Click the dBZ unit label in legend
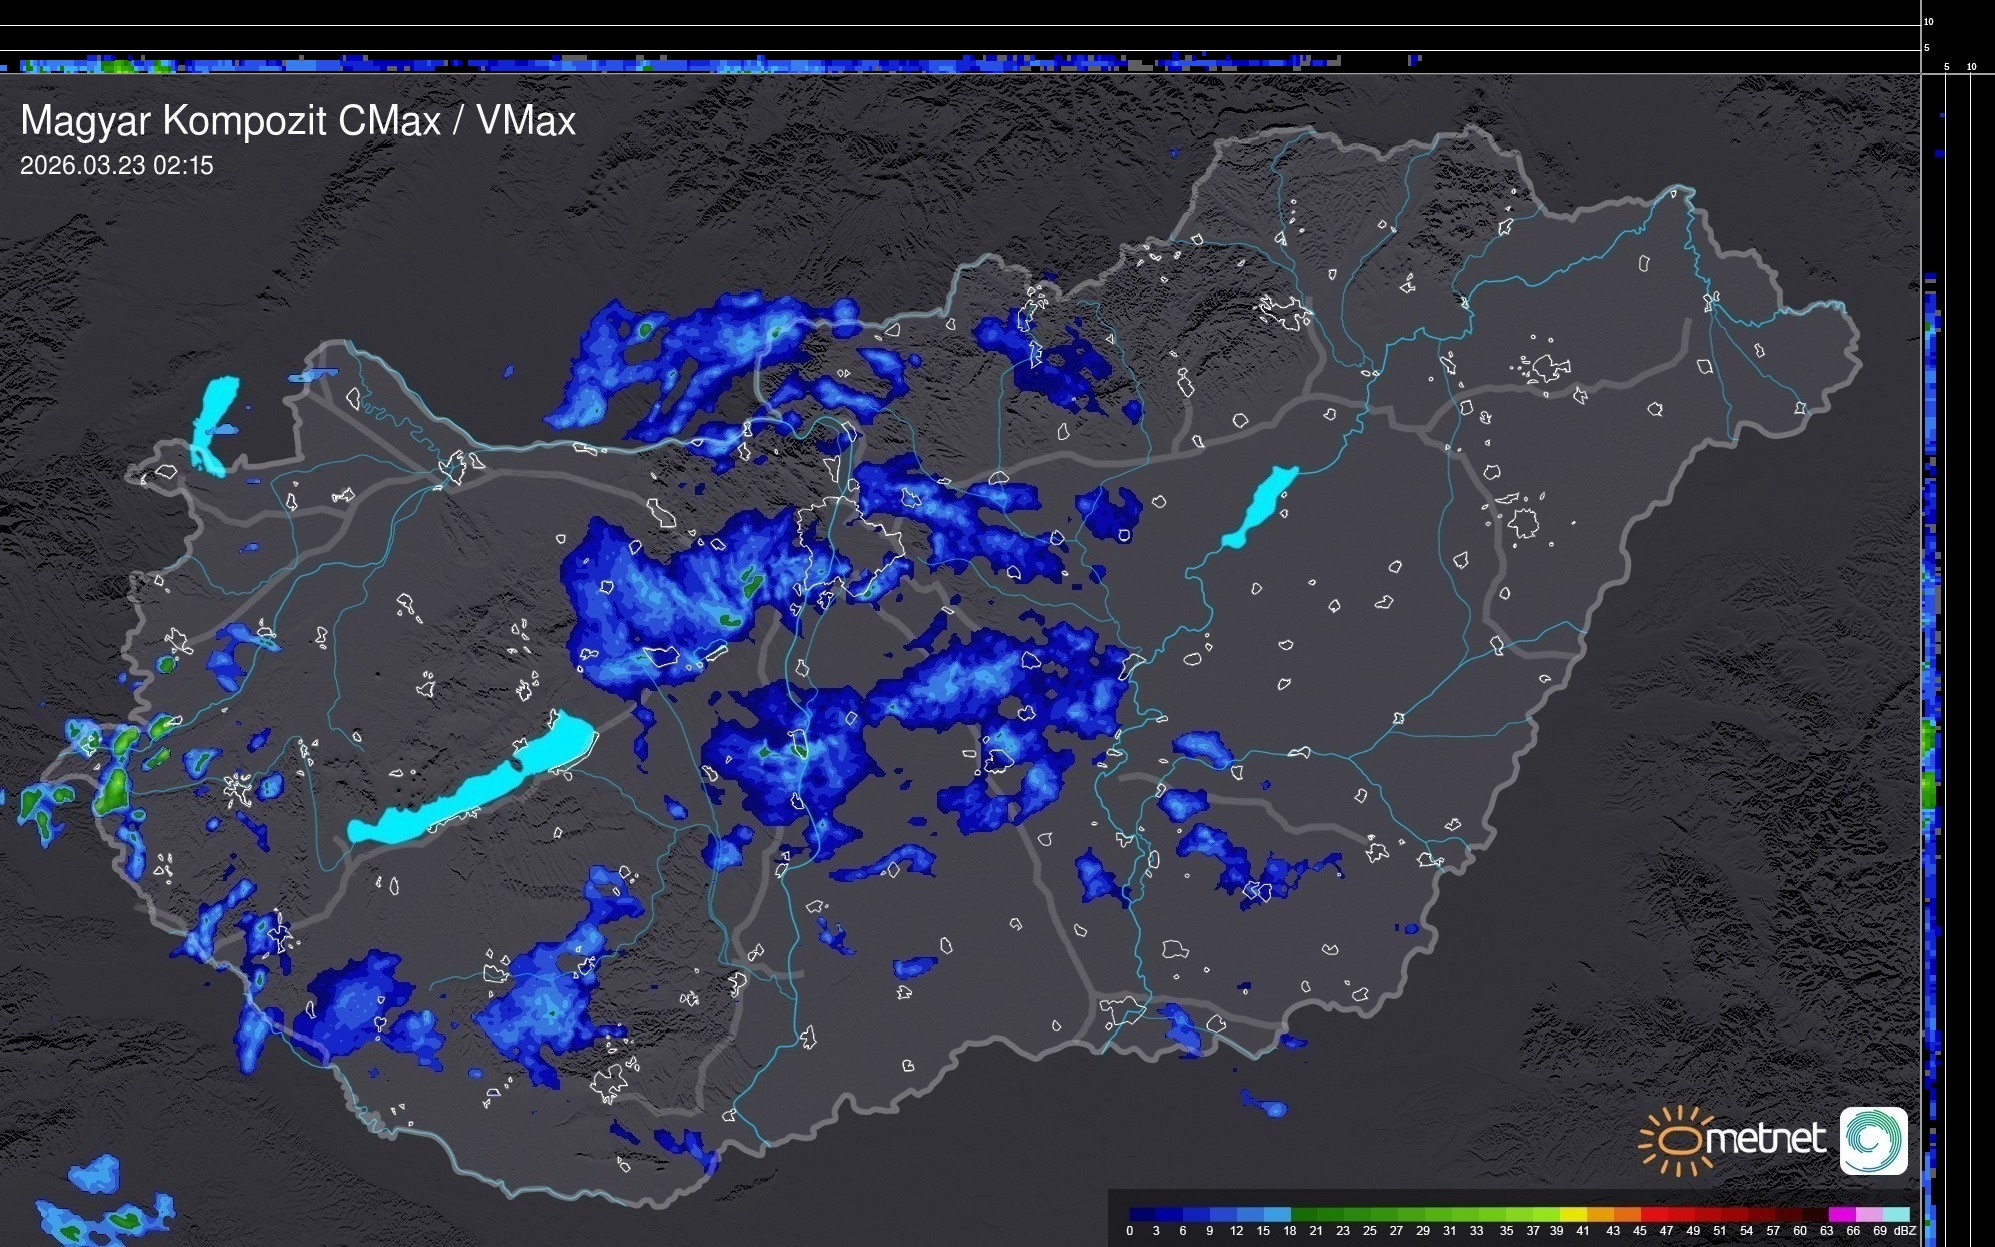 [1905, 1231]
